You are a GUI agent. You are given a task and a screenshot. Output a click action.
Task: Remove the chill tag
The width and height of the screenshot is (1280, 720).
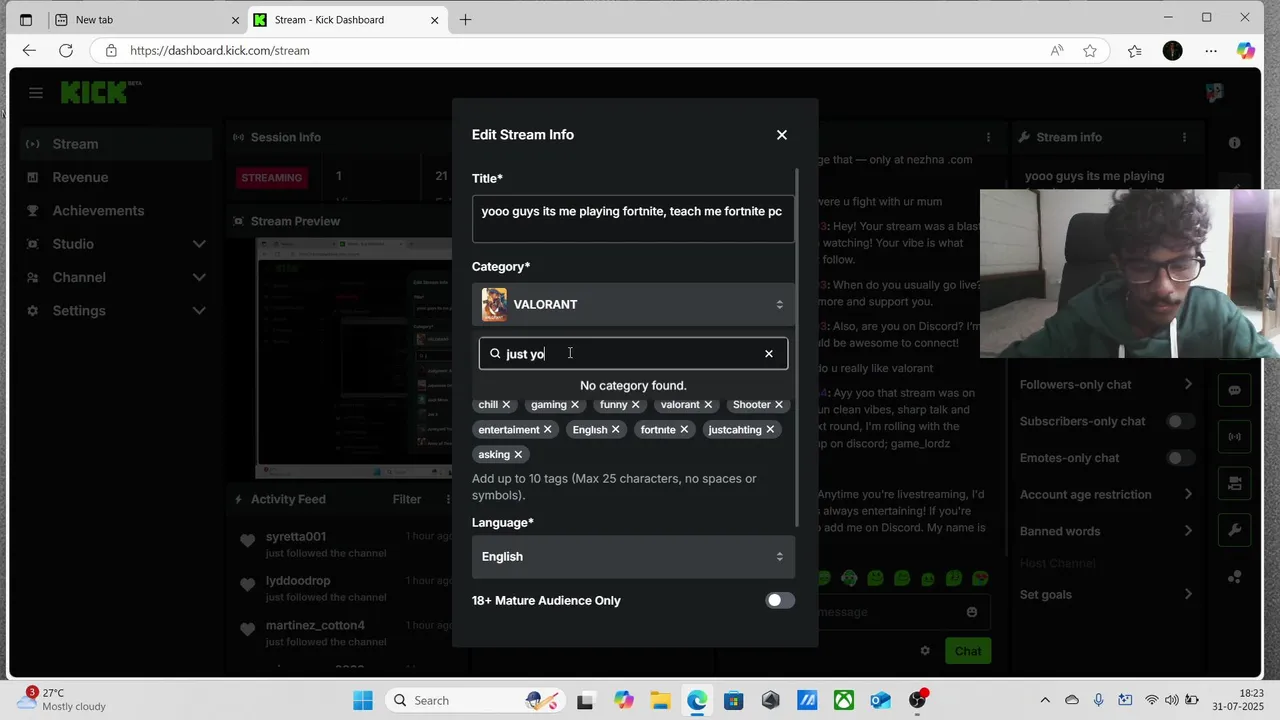coord(506,405)
